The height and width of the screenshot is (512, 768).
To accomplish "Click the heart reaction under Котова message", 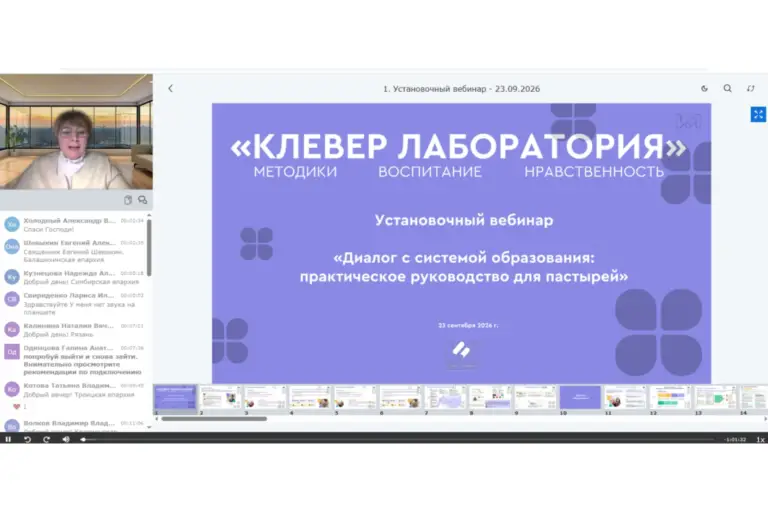I will pyautogui.click(x=17, y=407).
